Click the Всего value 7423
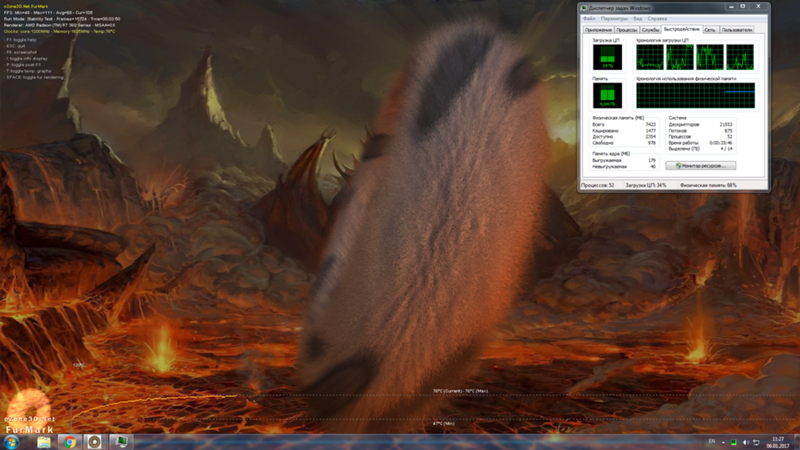This screenshot has width=800, height=450. click(x=650, y=124)
